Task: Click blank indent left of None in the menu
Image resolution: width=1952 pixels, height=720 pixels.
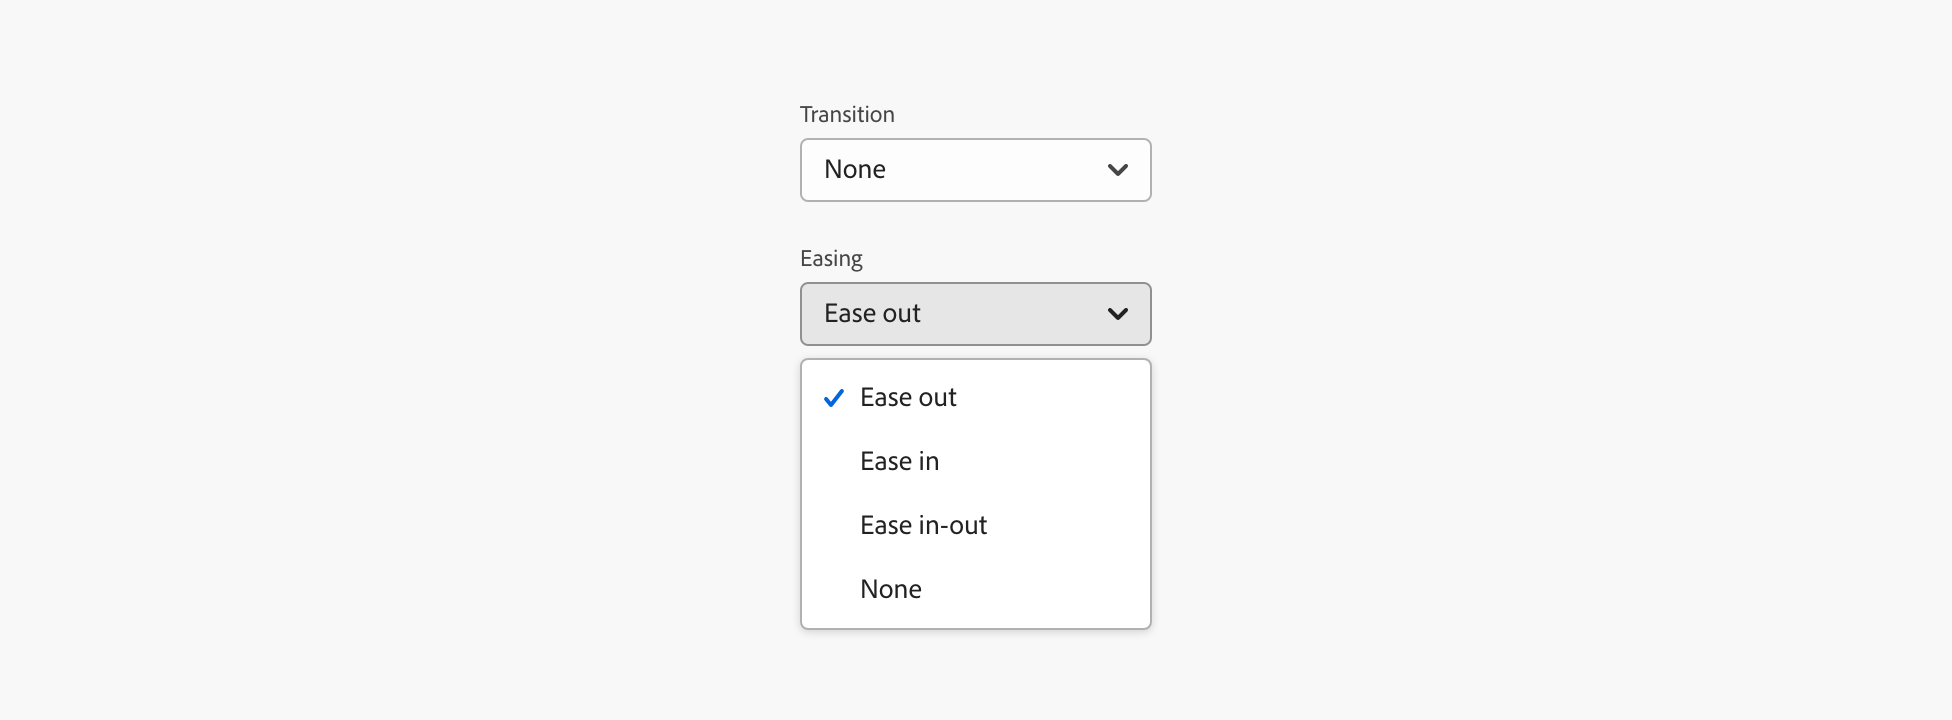Action: [x=832, y=590]
